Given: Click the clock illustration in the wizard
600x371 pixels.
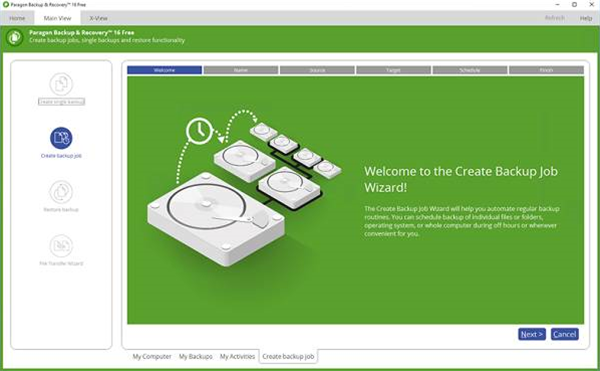Looking at the screenshot, I should point(199,131).
